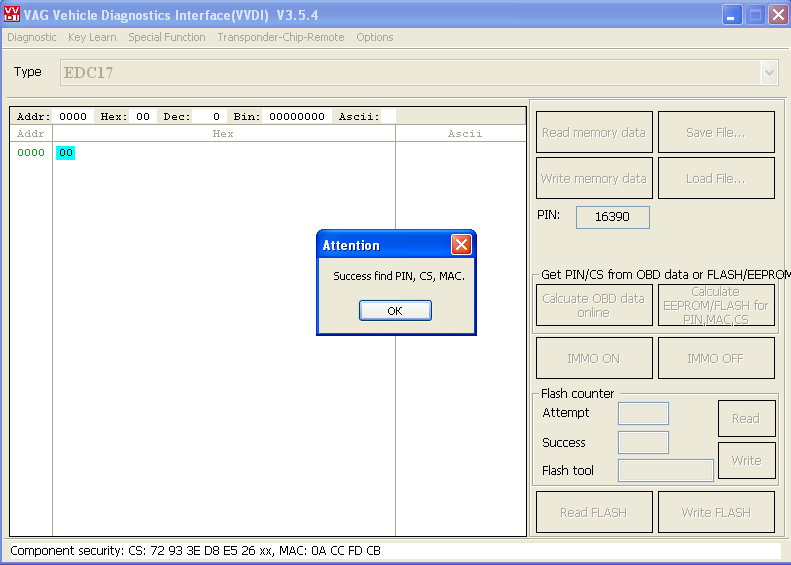Click the Addr value 0000 in header
791x565 pixels.
click(x=73, y=117)
